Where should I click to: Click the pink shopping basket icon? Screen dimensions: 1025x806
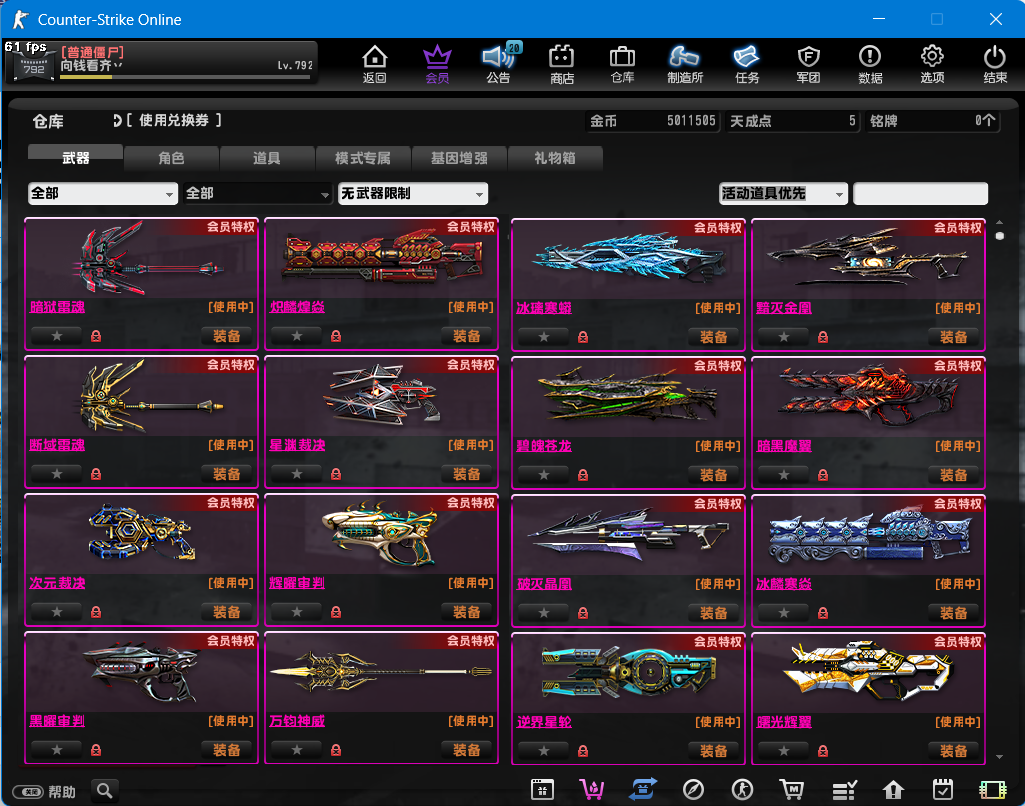(592, 790)
